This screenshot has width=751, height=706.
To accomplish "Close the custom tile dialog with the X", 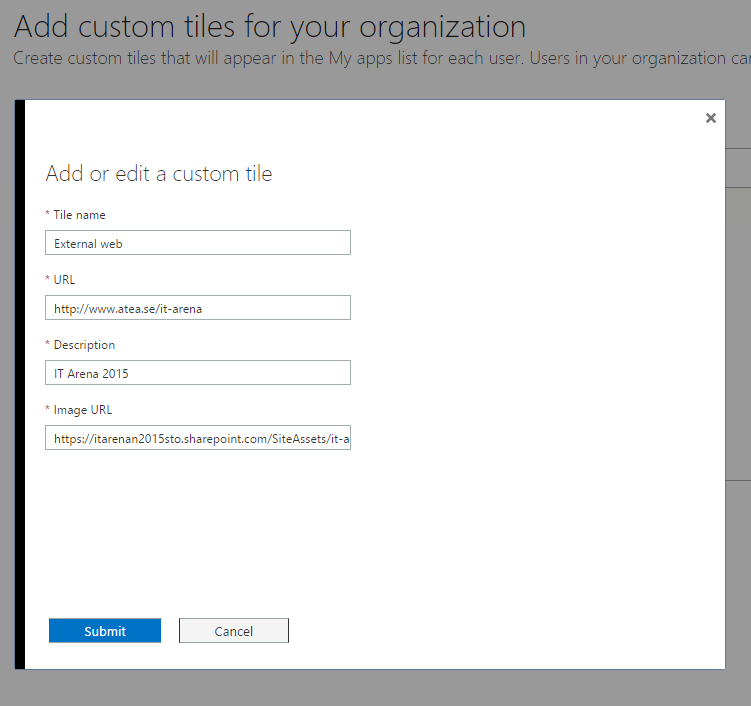I will (x=711, y=118).
